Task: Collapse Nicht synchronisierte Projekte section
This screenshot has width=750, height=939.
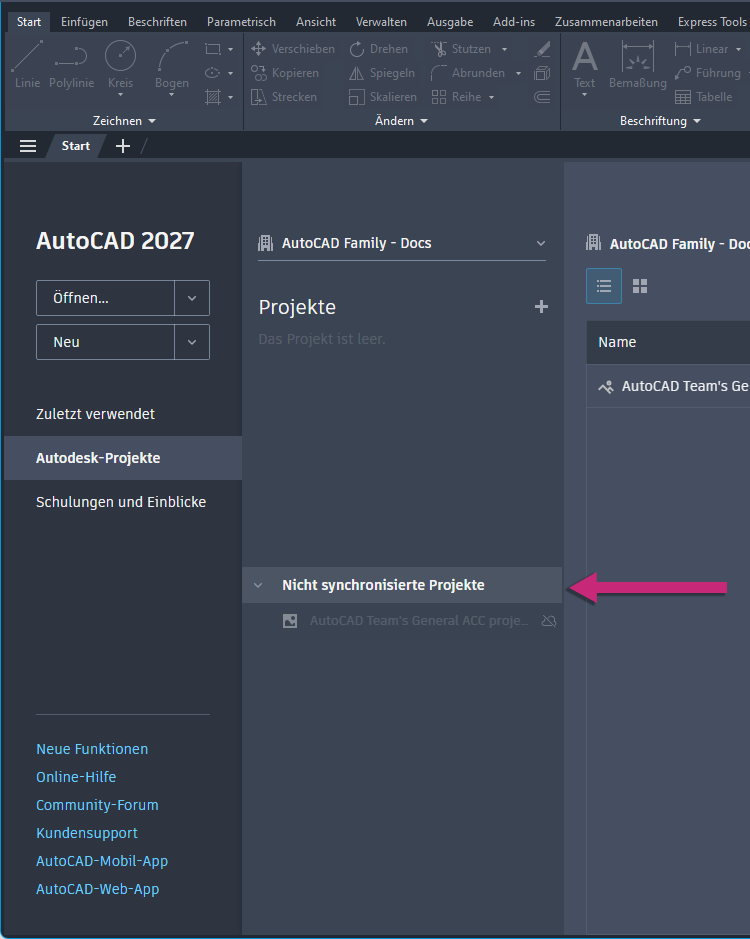Action: pos(258,585)
